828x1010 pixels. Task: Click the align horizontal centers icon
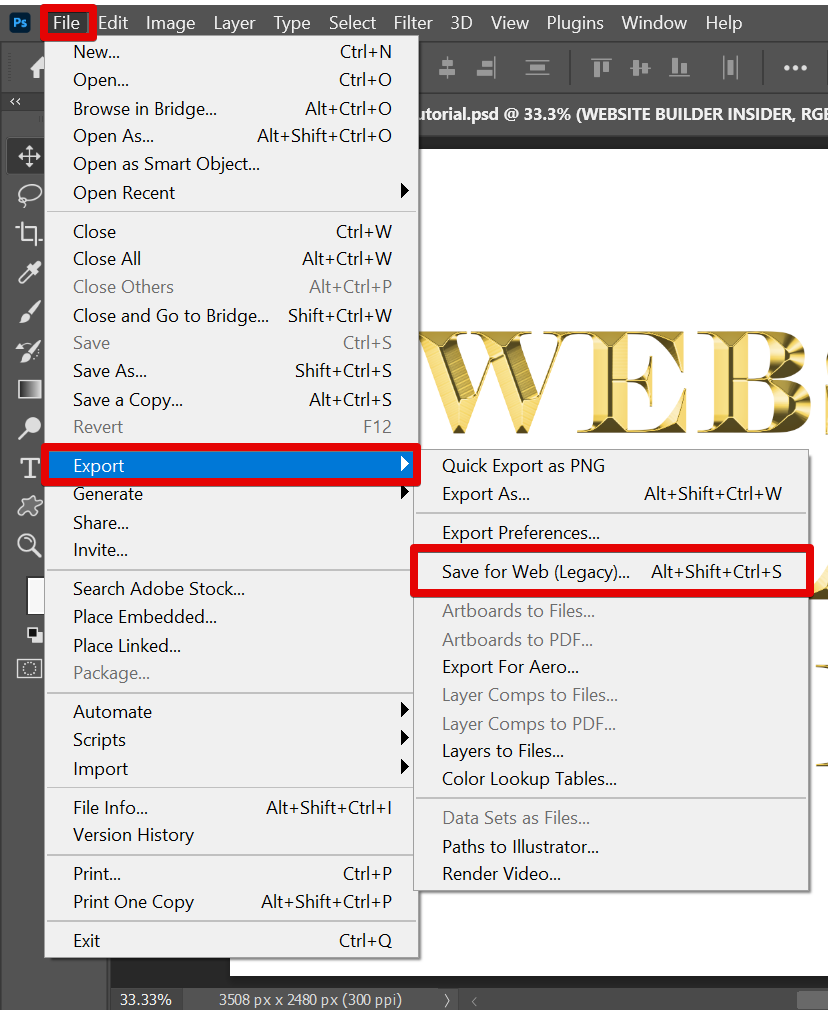click(447, 68)
